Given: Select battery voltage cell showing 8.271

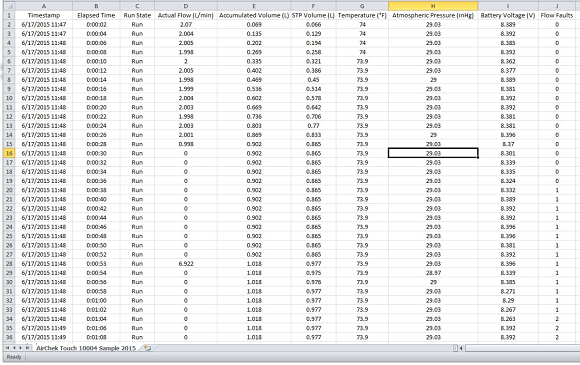Looking at the screenshot, I should click(508, 291).
